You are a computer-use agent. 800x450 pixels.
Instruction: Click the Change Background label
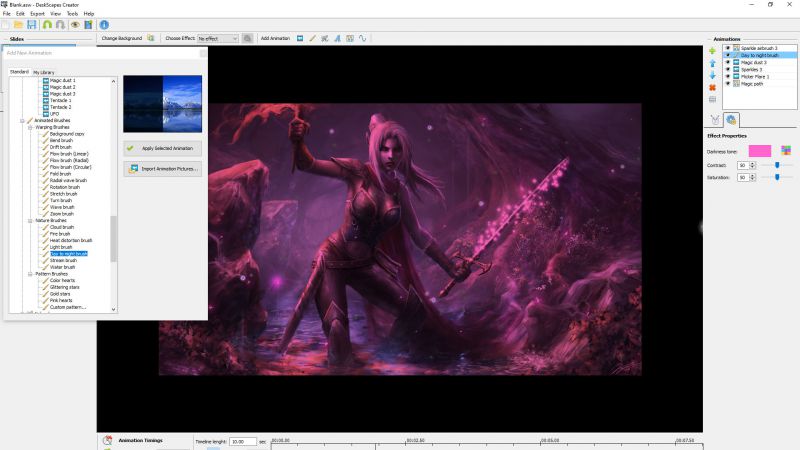coord(121,38)
